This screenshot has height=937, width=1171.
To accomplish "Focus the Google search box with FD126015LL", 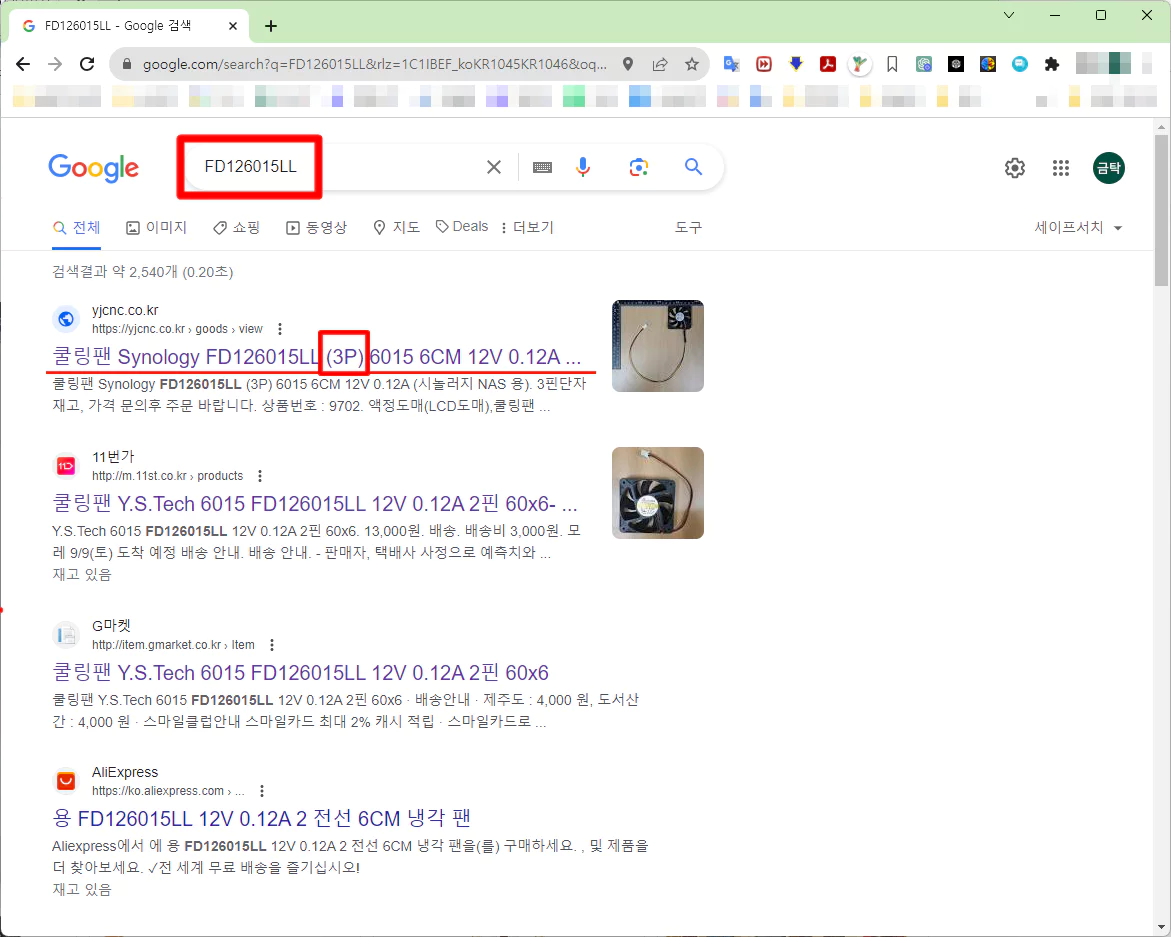I will [336, 167].
